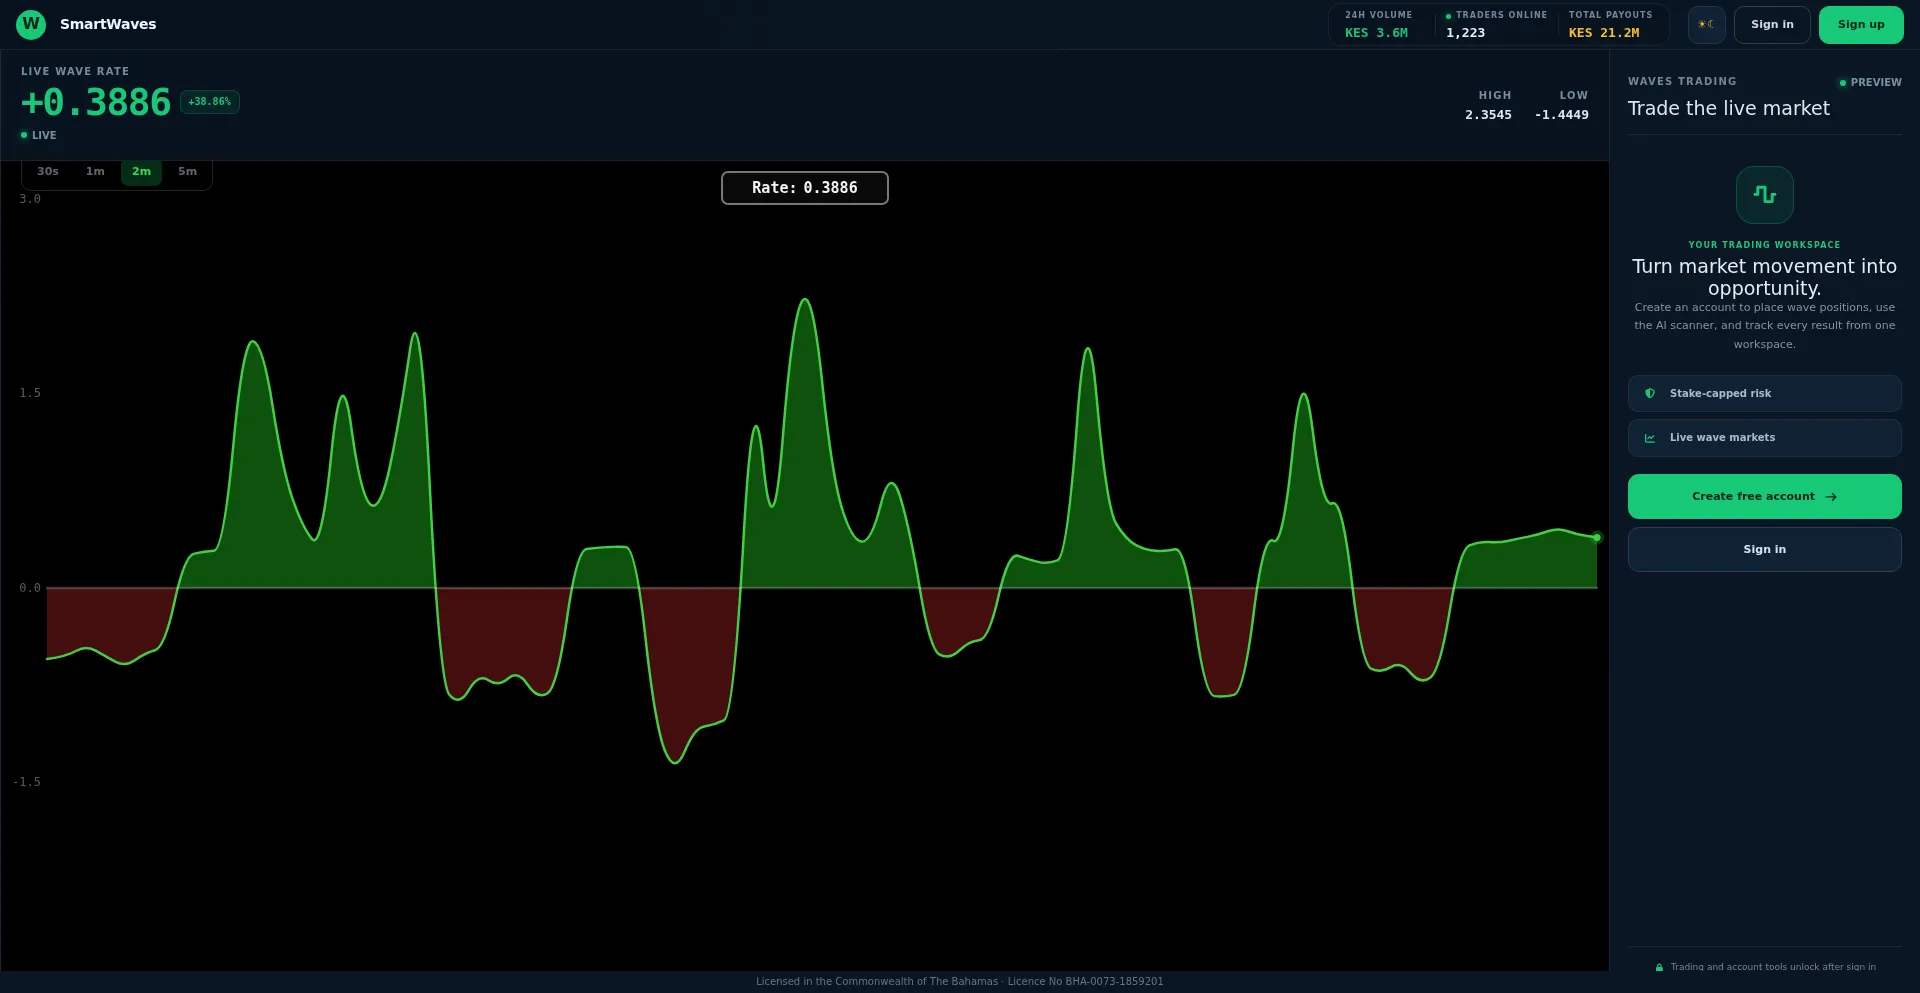Click the PREVIEW status label

pos(1870,82)
